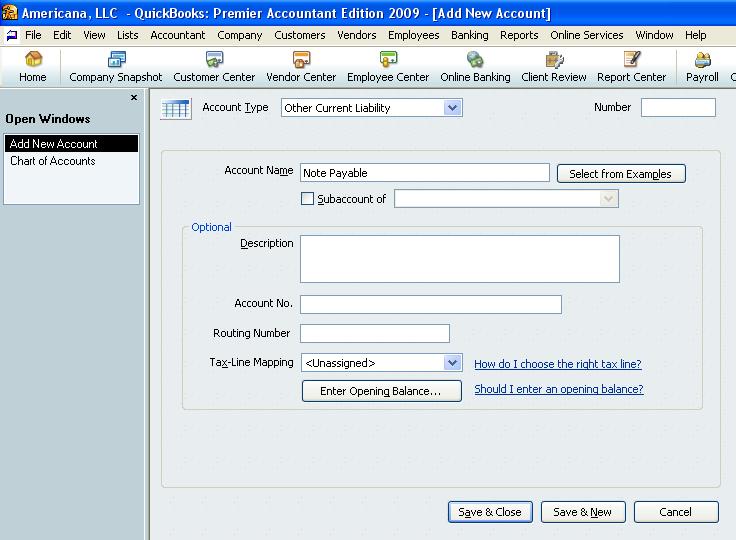
Task: Click the Number input field
Action: (x=678, y=108)
